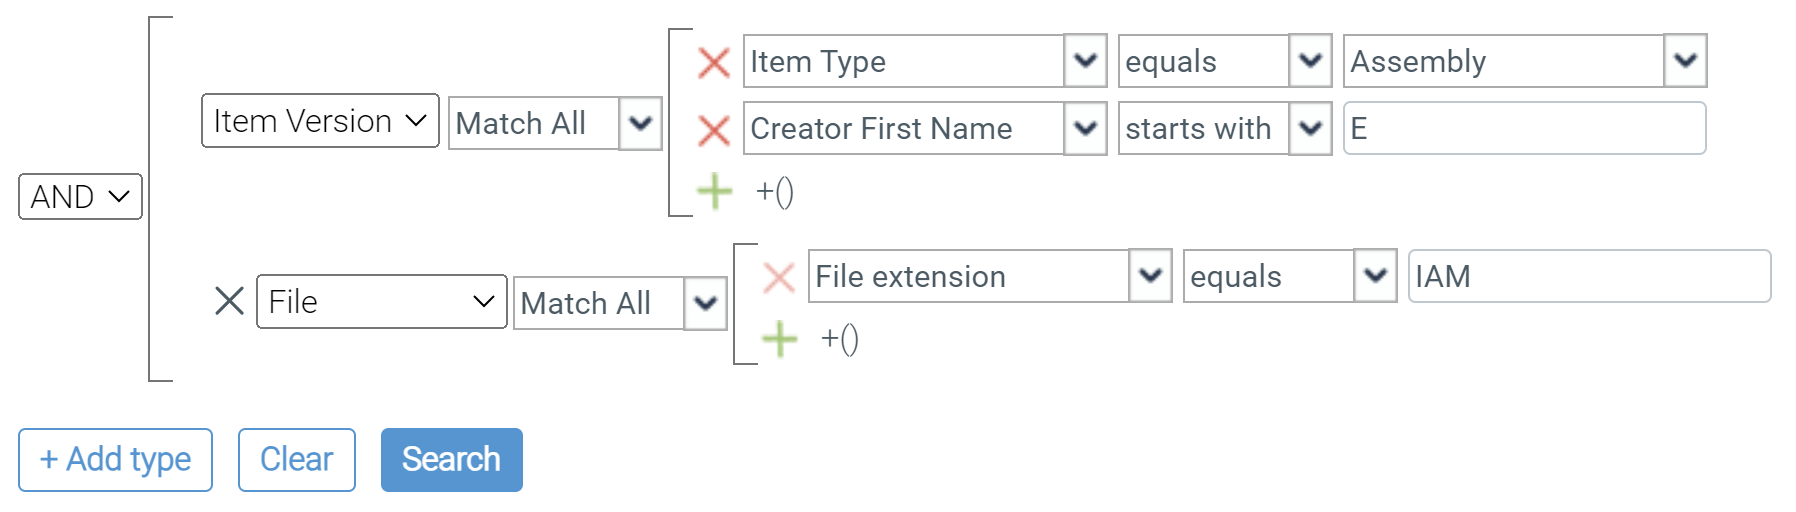Remove the Item Type condition row
The width and height of the screenshot is (1796, 512).
click(713, 63)
